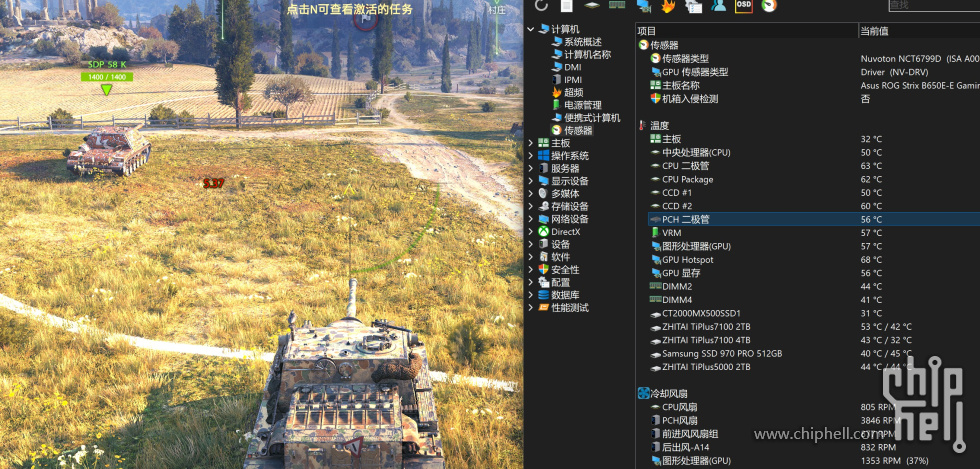Open the Report page icon in toolbar

point(566,6)
